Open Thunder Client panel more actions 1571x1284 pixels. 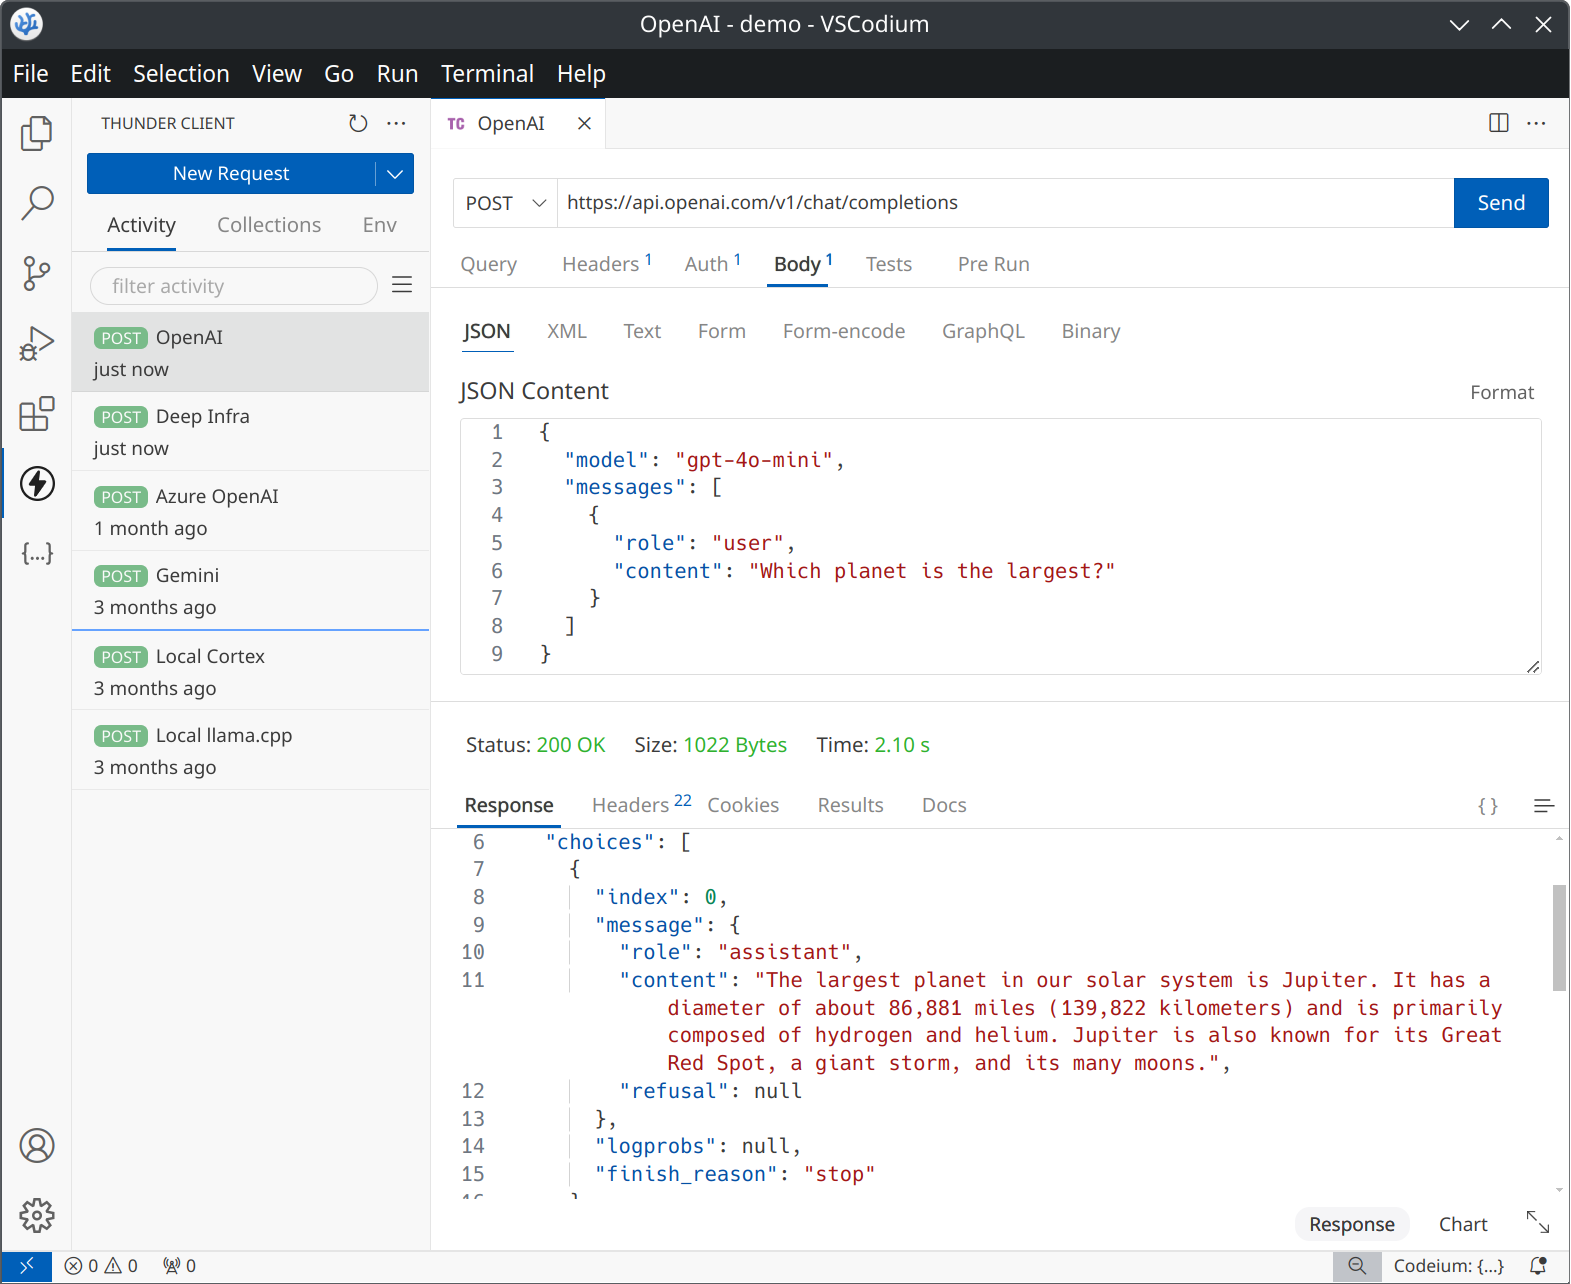tap(396, 123)
